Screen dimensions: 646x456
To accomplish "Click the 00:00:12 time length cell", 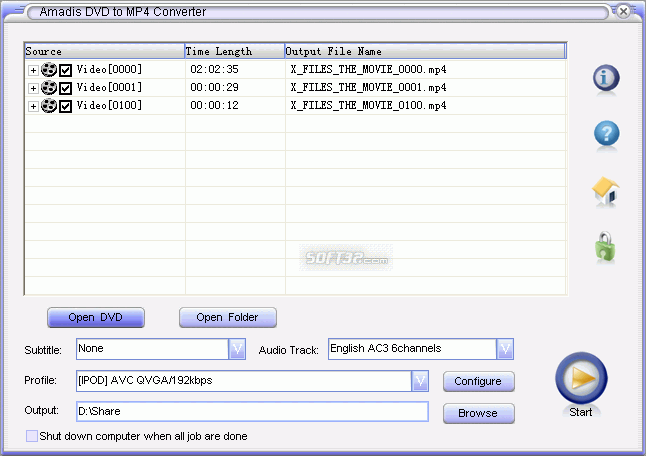I will pyautogui.click(x=214, y=105).
